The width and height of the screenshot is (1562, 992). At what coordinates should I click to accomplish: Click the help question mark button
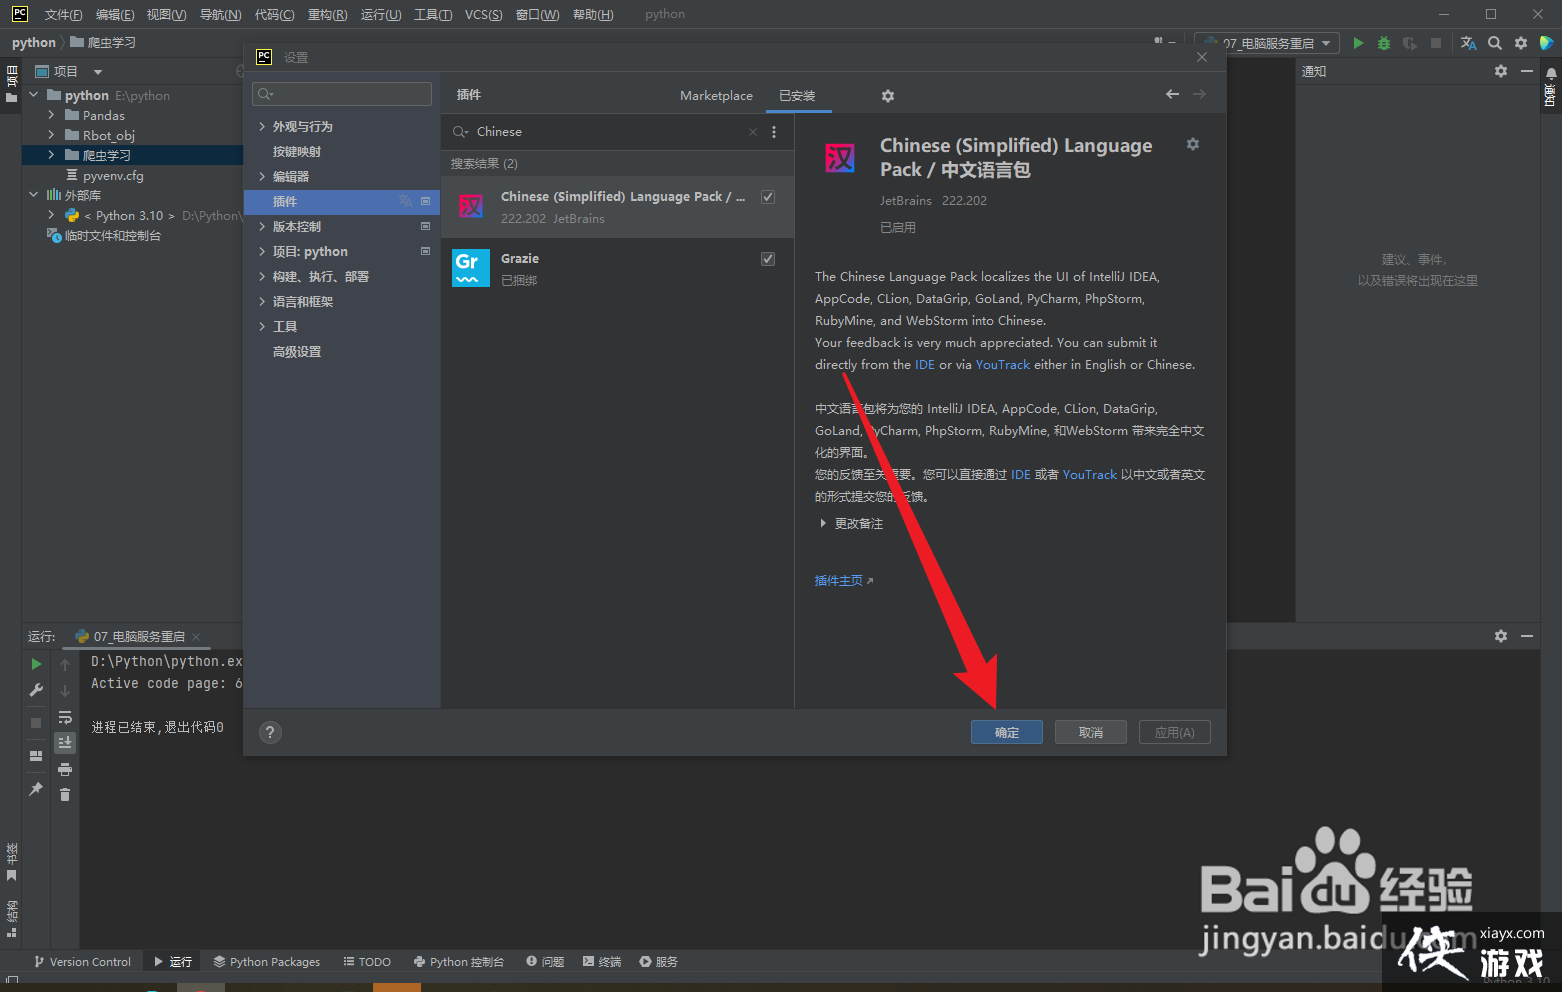(270, 732)
